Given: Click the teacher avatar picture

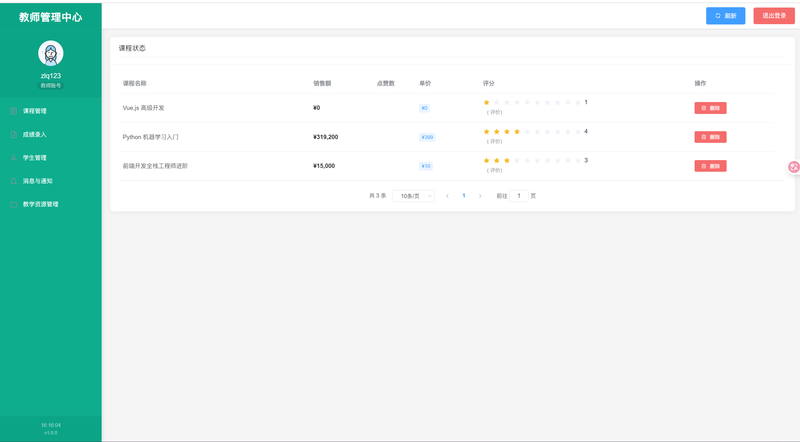Looking at the screenshot, I should click(51, 53).
